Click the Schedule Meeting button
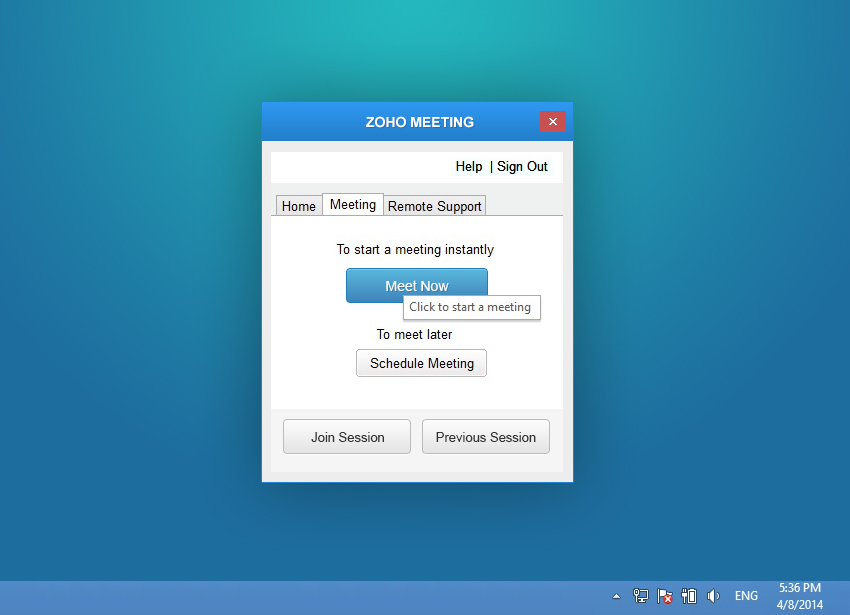This screenshot has width=850, height=615. coord(421,363)
